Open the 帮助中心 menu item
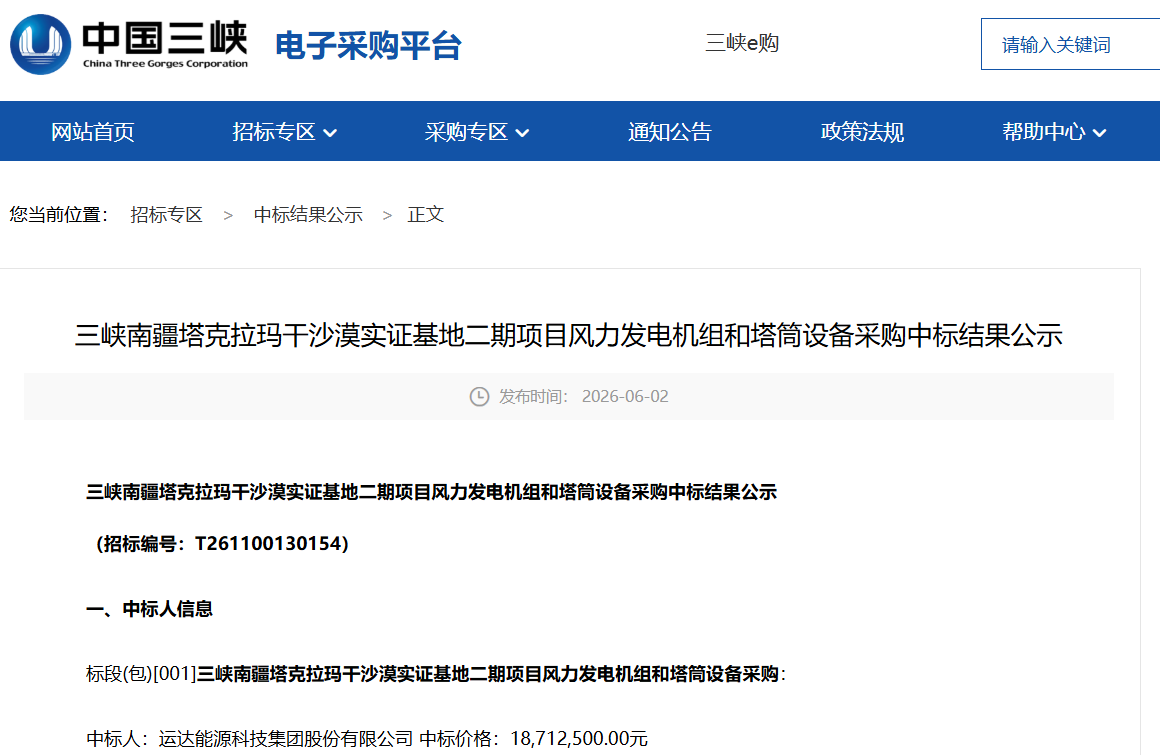Viewport: 1160px width, 755px height. coord(1044,132)
